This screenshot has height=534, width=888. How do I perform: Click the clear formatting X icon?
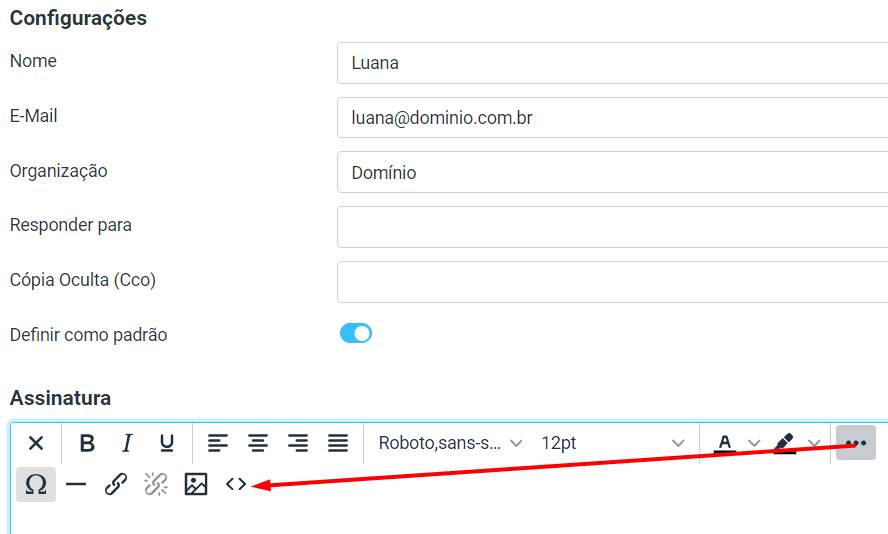click(x=36, y=443)
